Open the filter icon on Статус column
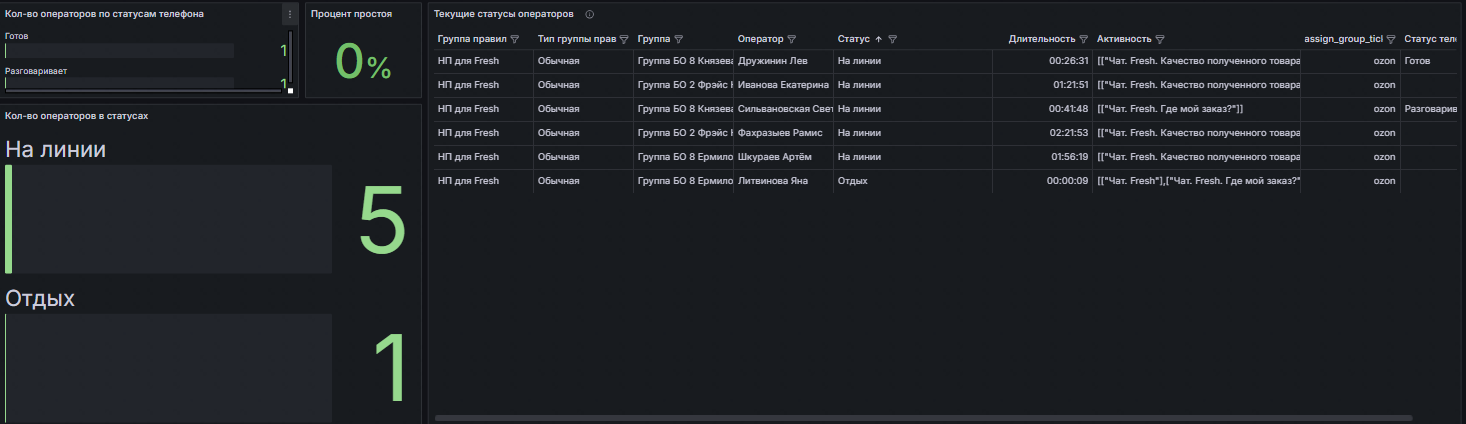 pos(893,39)
